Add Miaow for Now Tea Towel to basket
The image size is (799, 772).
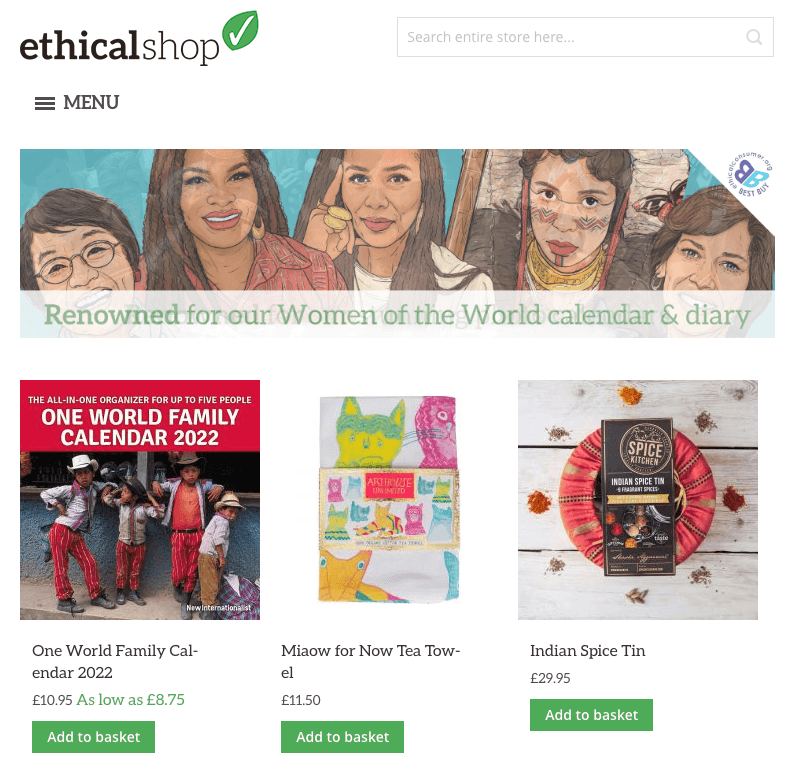pyautogui.click(x=342, y=737)
